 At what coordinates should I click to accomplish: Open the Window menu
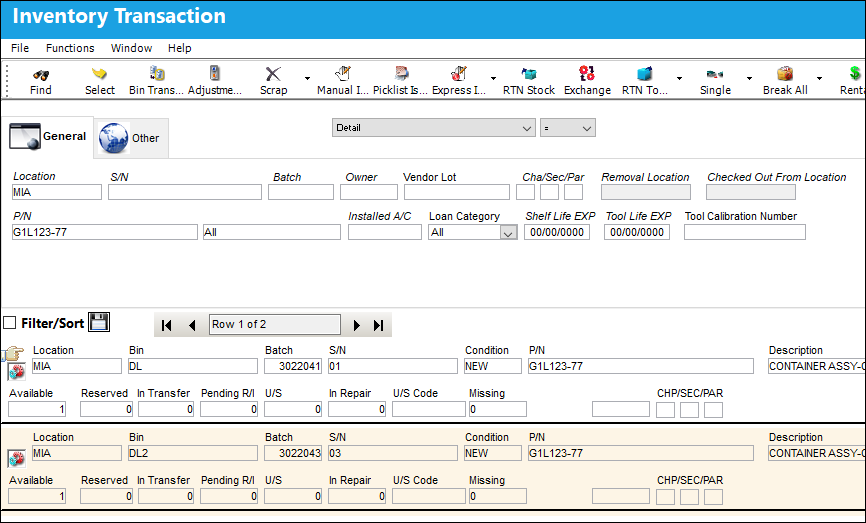131,48
